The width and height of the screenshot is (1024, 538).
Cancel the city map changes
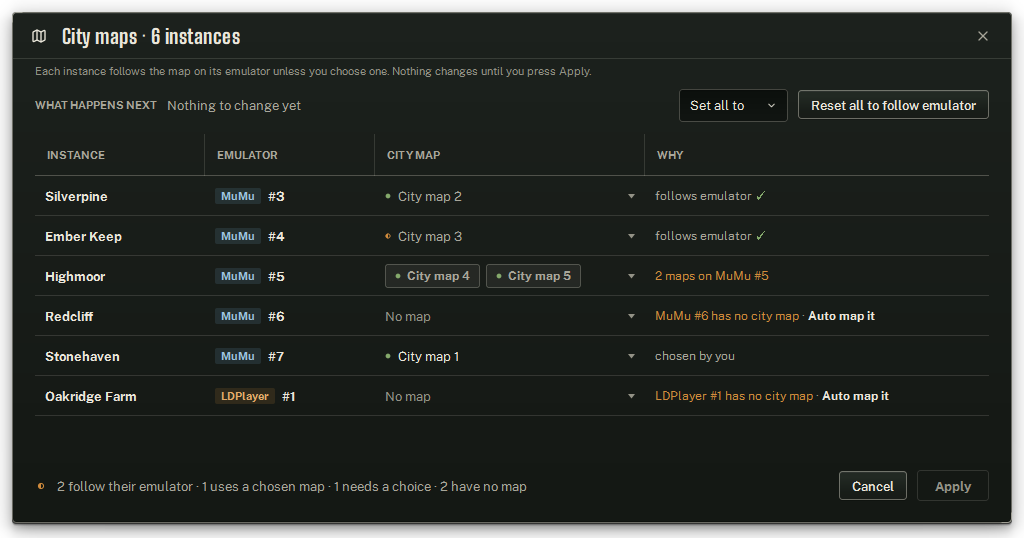click(872, 486)
